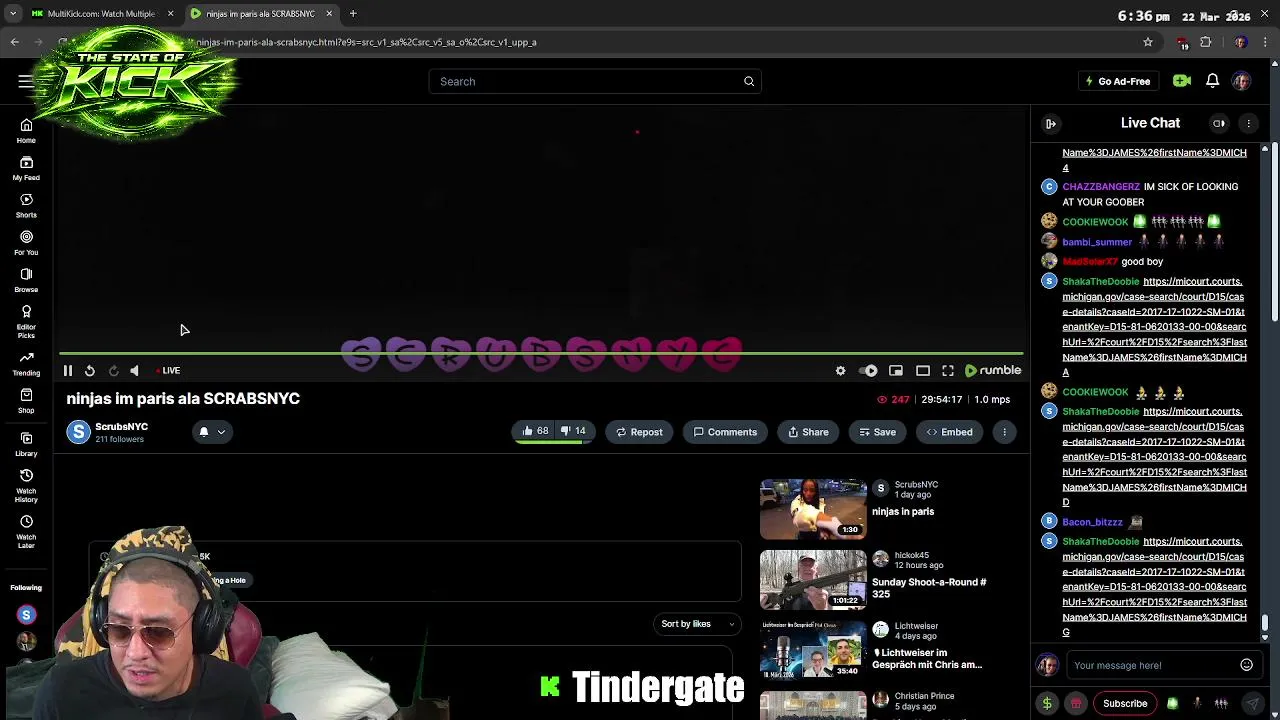This screenshot has height=720, width=1280.
Task: Share this video
Action: [808, 432]
